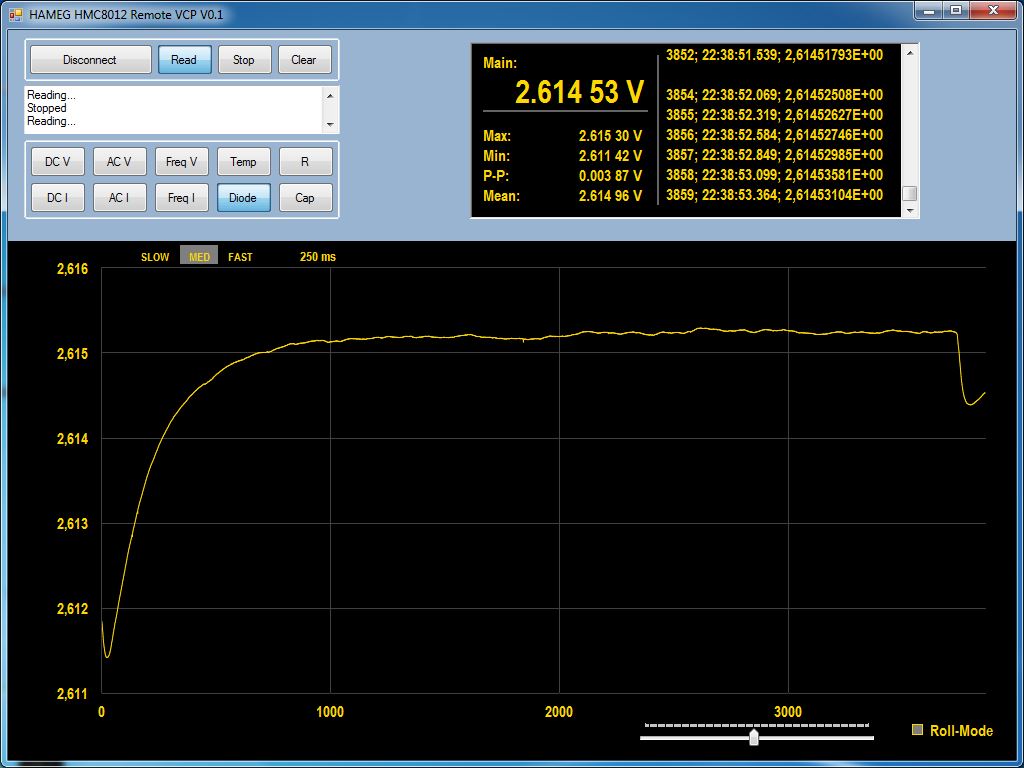Image resolution: width=1024 pixels, height=768 pixels.
Task: Minimize the HAMEG HMC8012 window
Action: coord(928,10)
